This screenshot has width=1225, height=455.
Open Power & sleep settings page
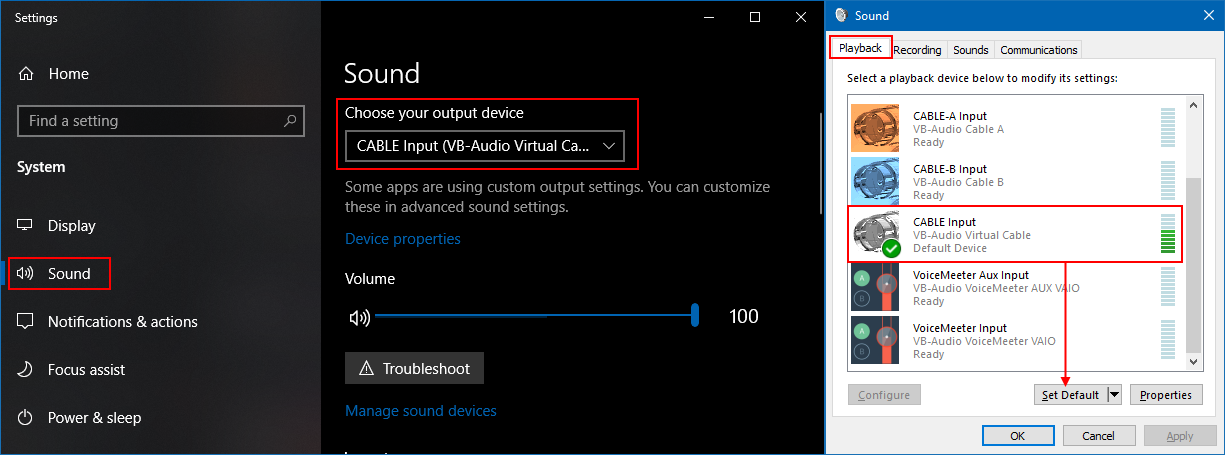click(x=160, y=418)
